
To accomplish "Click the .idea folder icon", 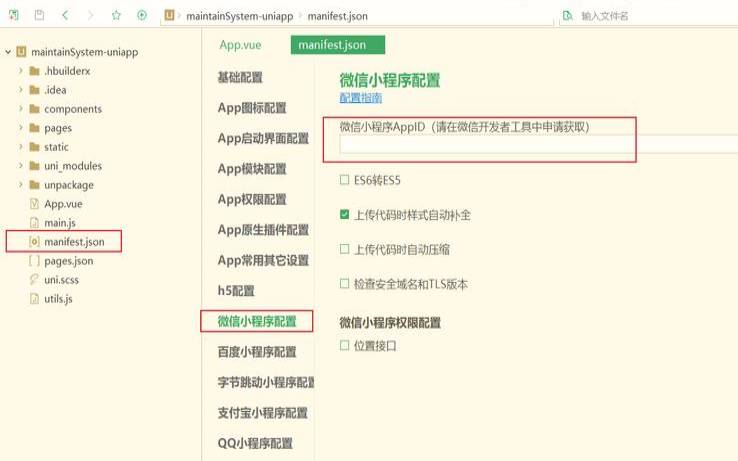I will (x=34, y=90).
